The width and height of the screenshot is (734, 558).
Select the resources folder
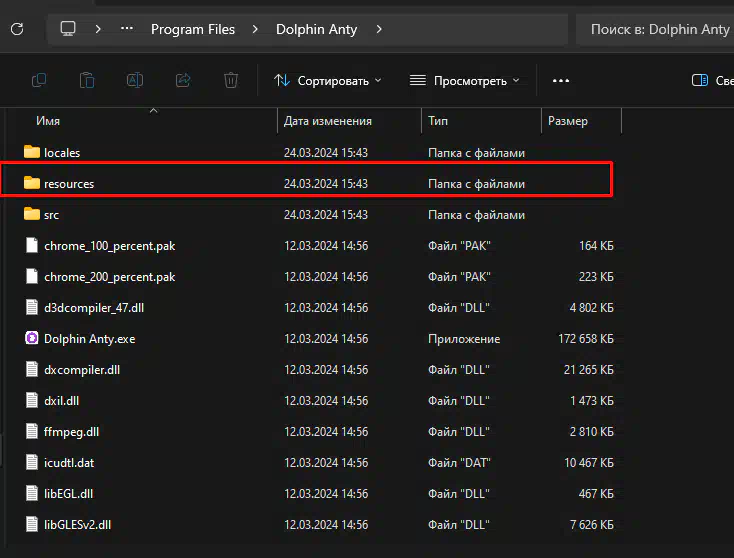pos(69,184)
